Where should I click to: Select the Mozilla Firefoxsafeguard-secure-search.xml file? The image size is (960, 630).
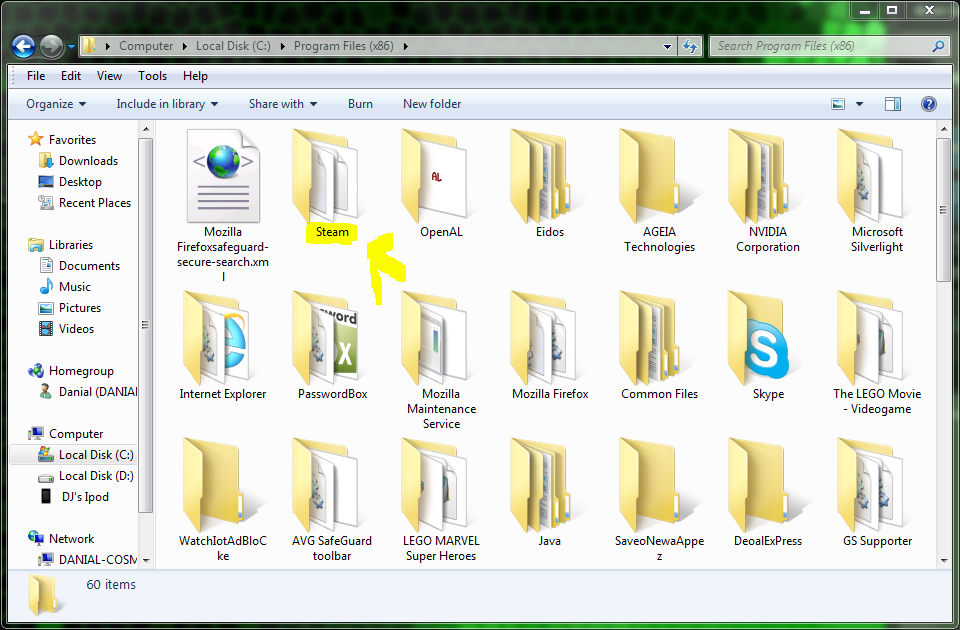(x=223, y=205)
